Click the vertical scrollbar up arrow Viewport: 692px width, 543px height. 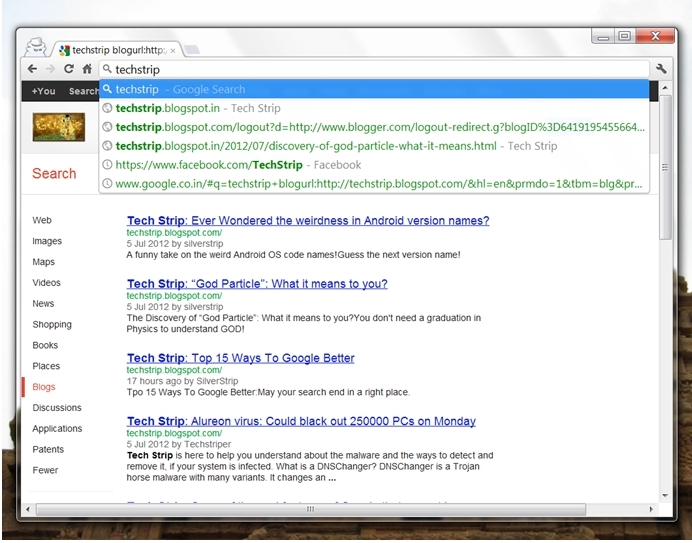pos(665,88)
